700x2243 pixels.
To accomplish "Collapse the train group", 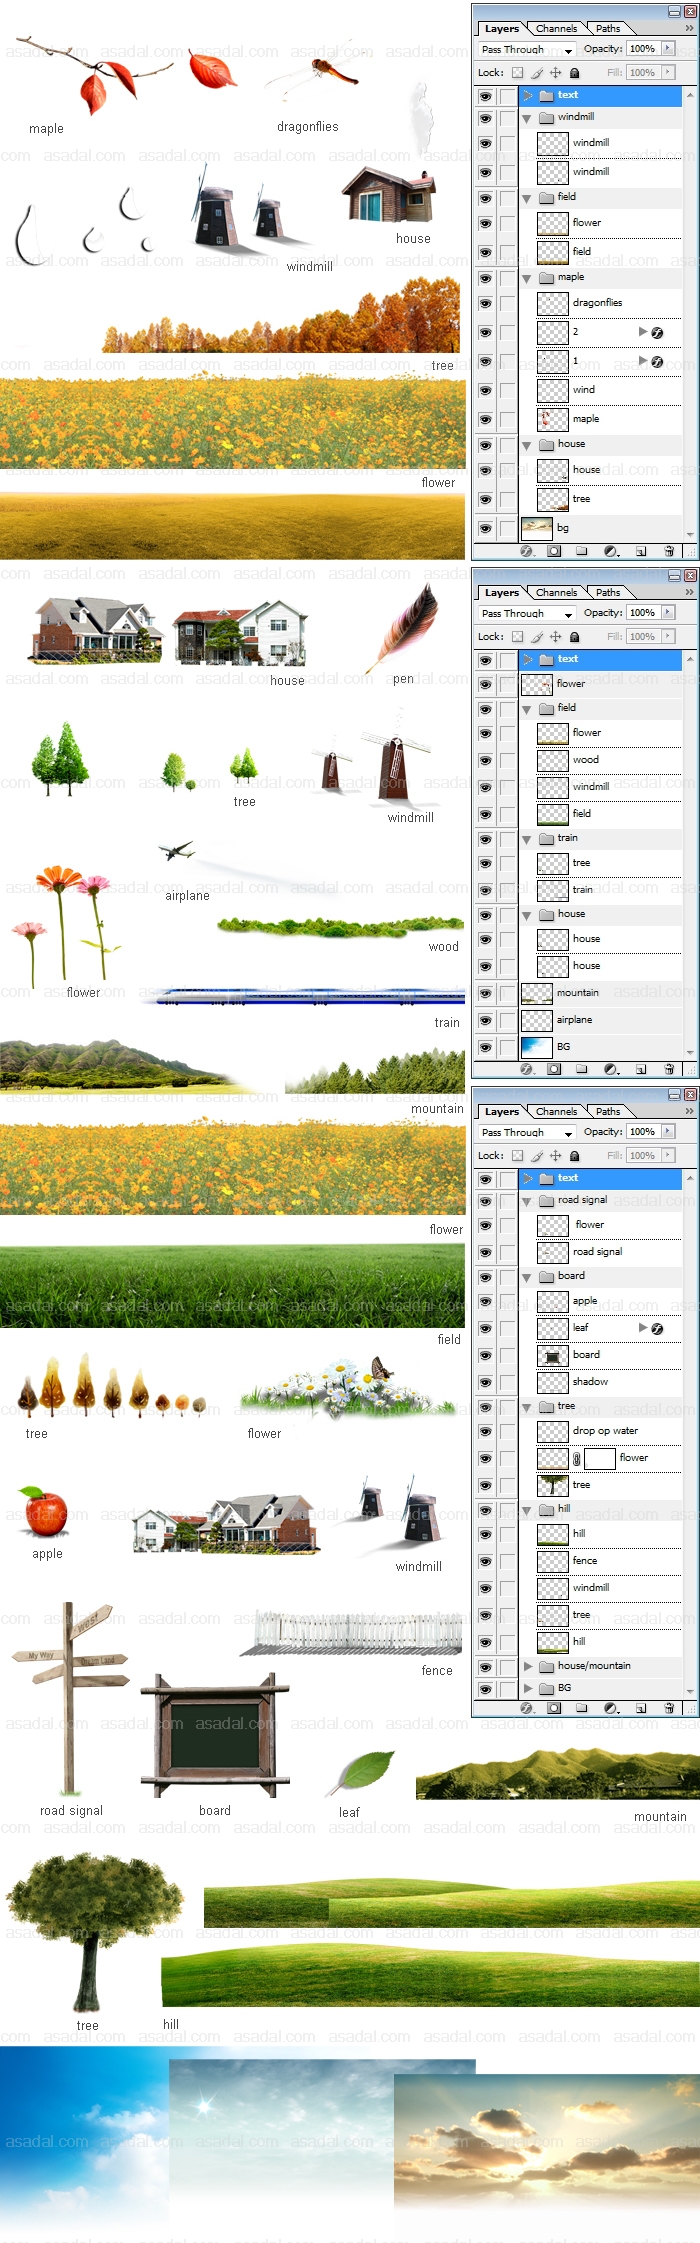I will (x=527, y=839).
